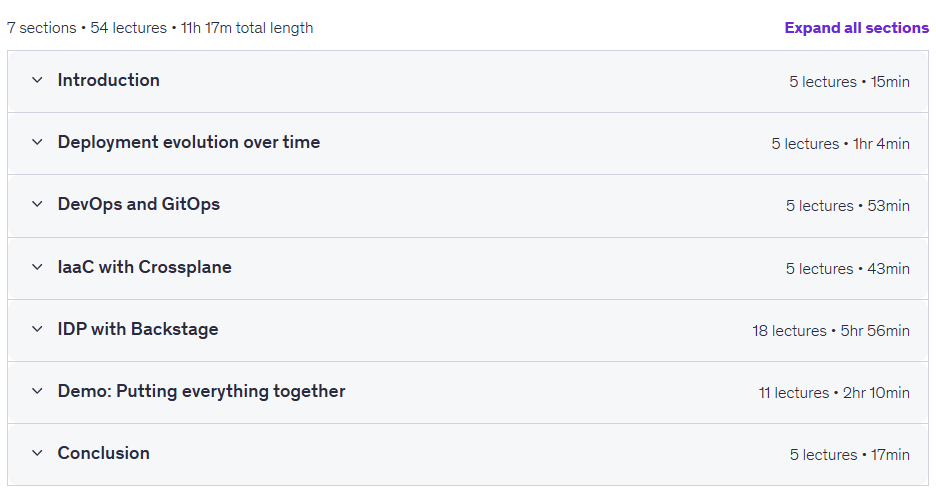Click the chevron next to DevOps and GitOps

pyautogui.click(x=37, y=204)
